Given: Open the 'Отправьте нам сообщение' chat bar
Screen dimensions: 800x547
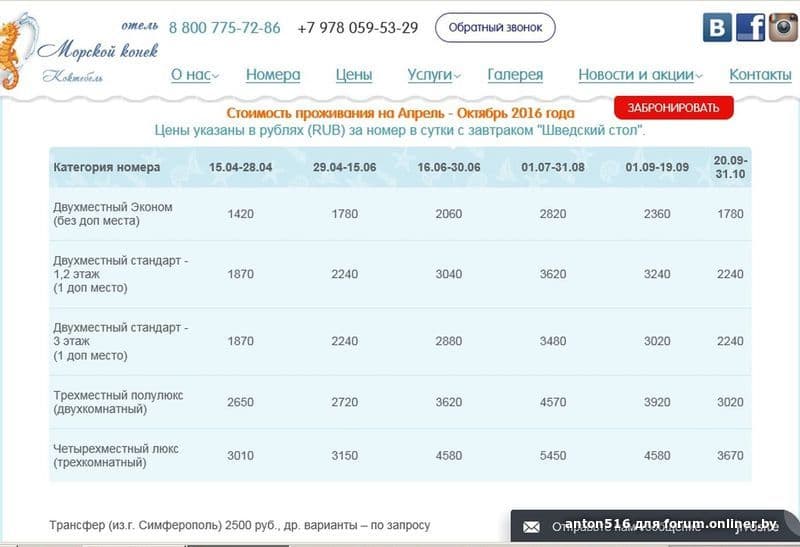Looking at the screenshot, I should coord(655,526).
